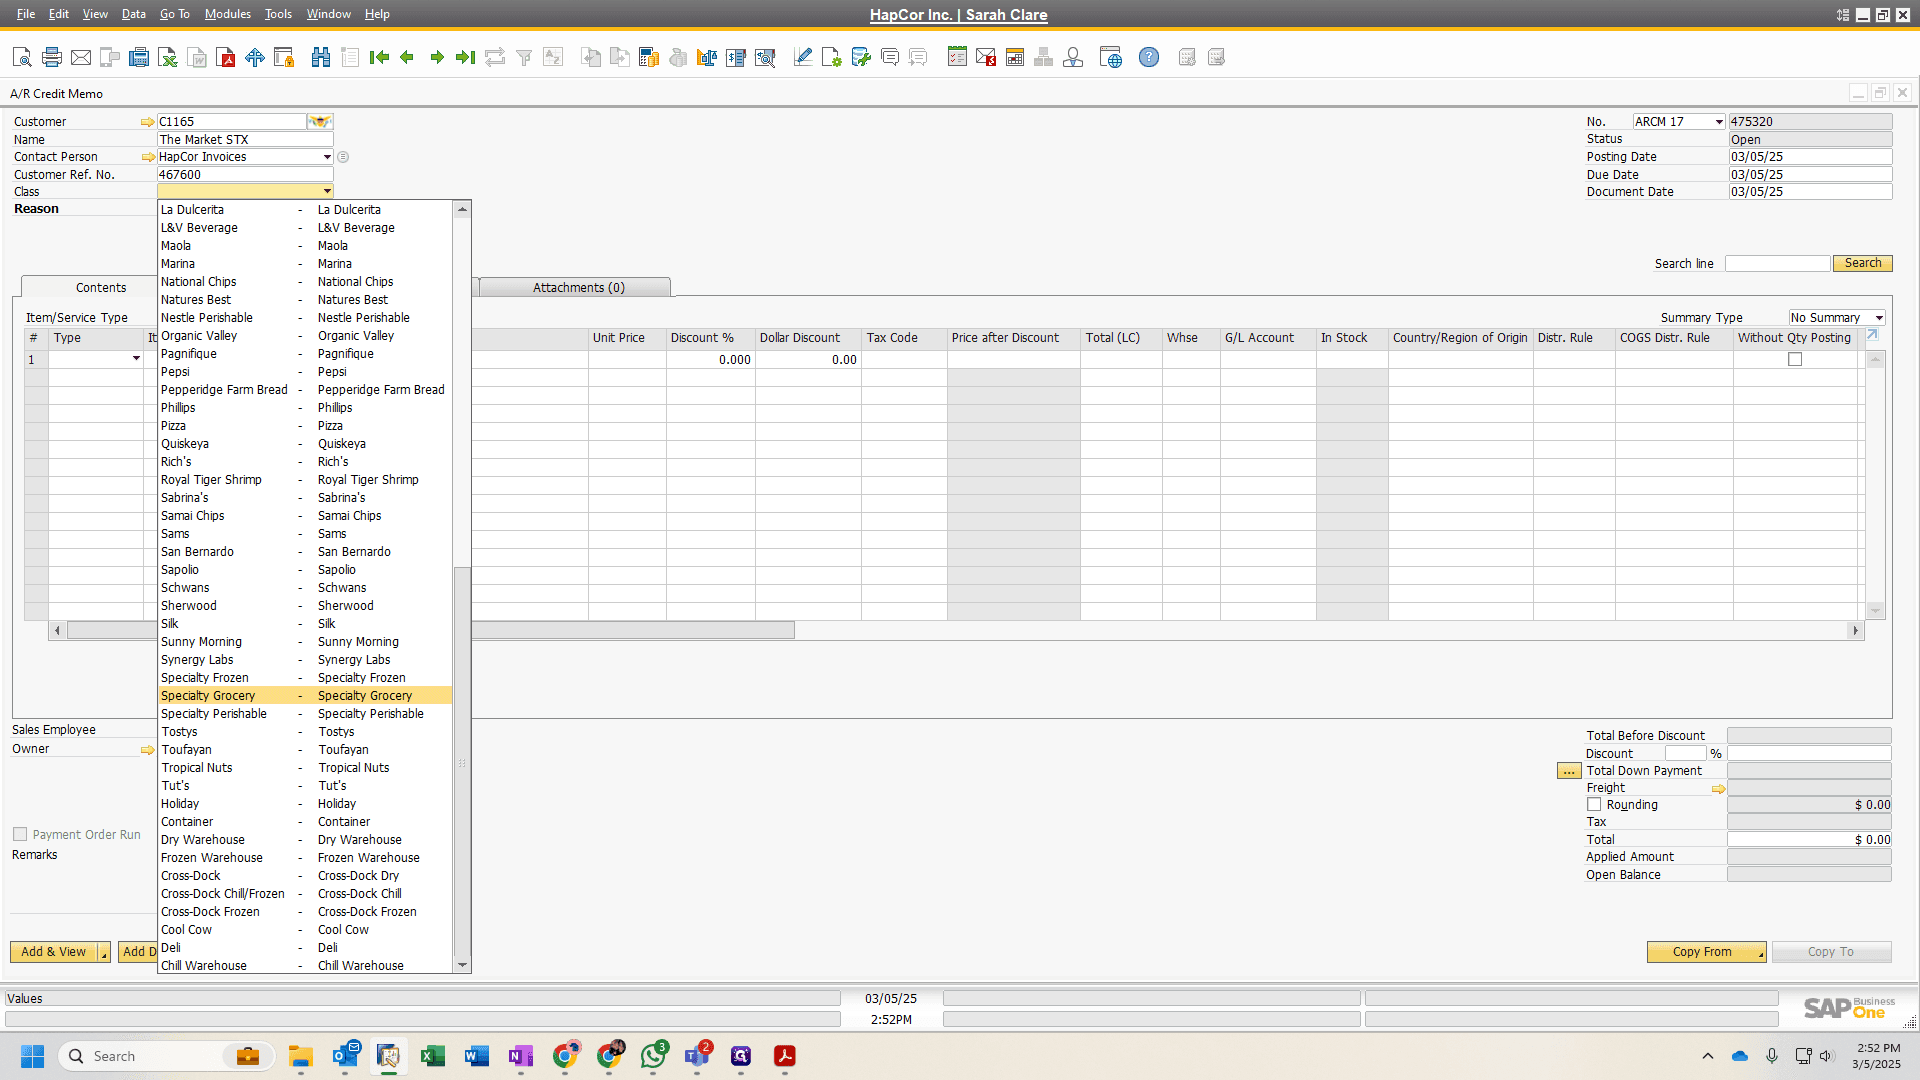Open the Total Down Payment ellipsis button
Screen dimensions: 1920x1080
pyautogui.click(x=1569, y=771)
